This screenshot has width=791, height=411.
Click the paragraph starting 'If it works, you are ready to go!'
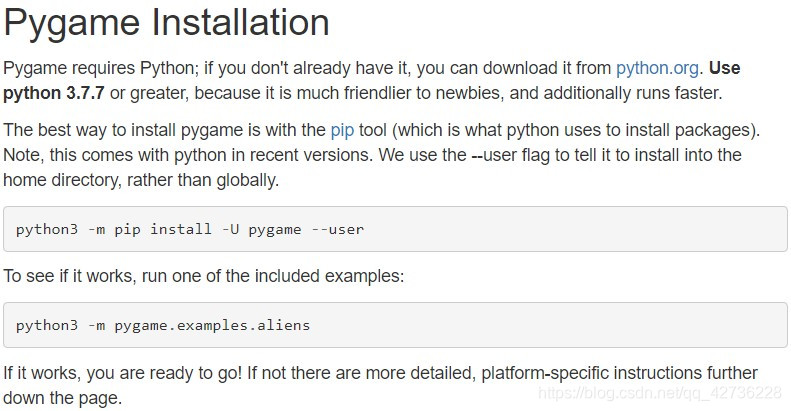click(380, 385)
